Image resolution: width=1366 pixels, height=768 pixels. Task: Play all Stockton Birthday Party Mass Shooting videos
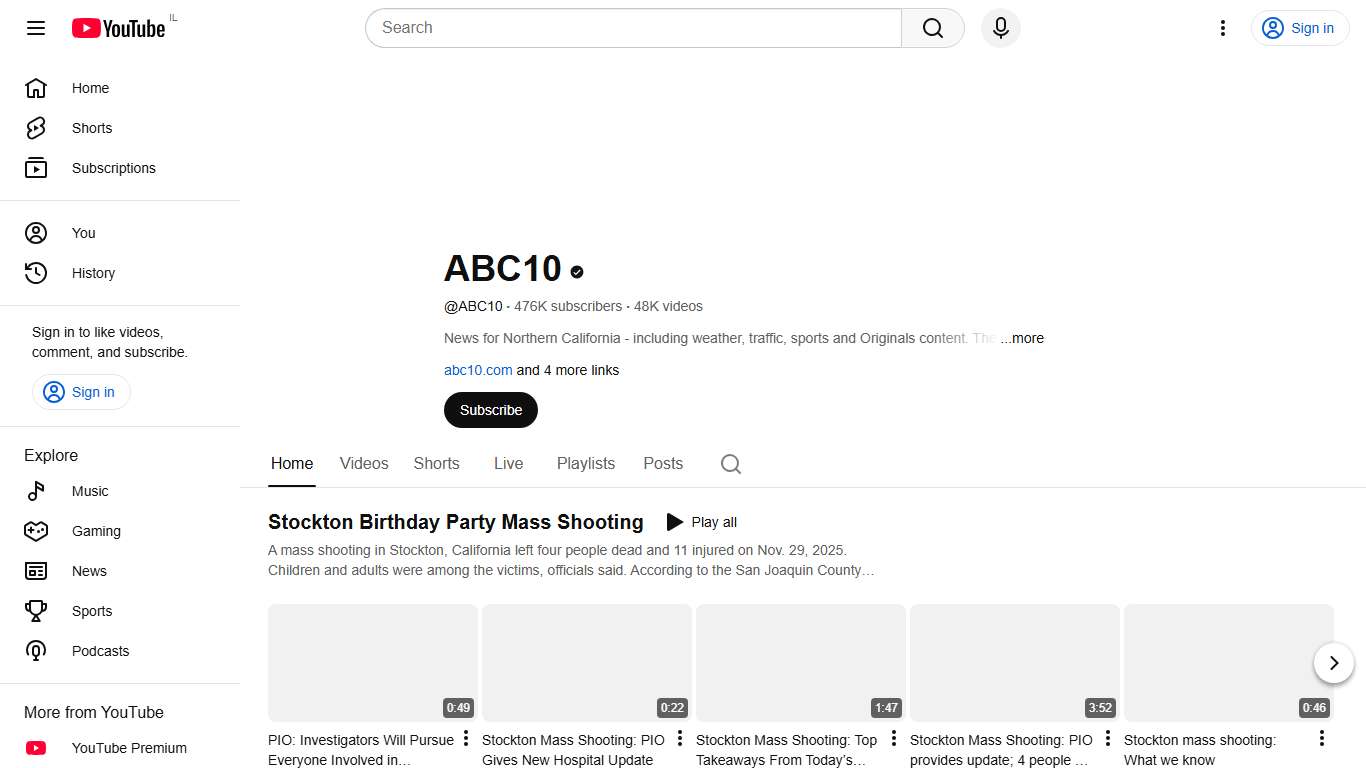701,522
